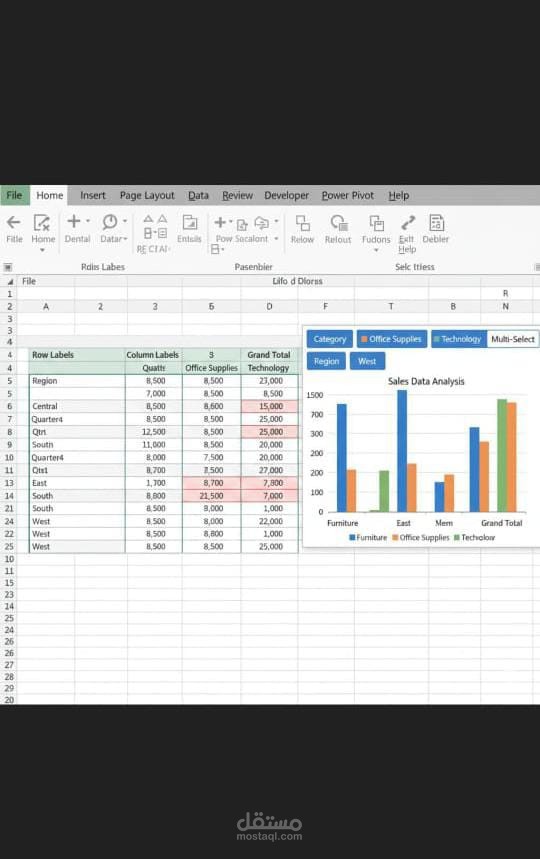Viewport: 540px width, 859px height.
Task: Click the Relout ribbon icon
Action: [x=338, y=222]
